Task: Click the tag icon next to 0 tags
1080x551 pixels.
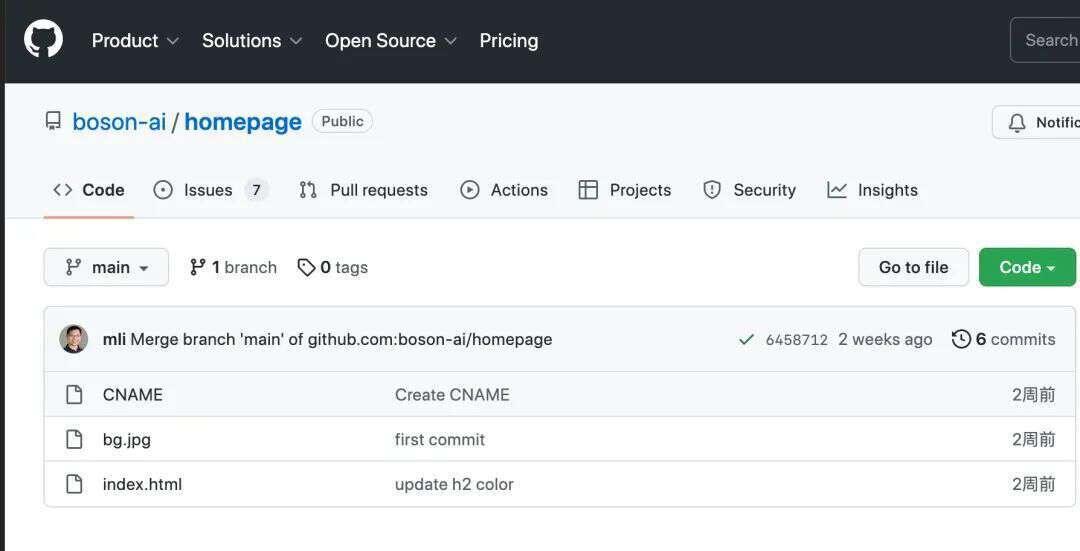Action: coord(306,267)
